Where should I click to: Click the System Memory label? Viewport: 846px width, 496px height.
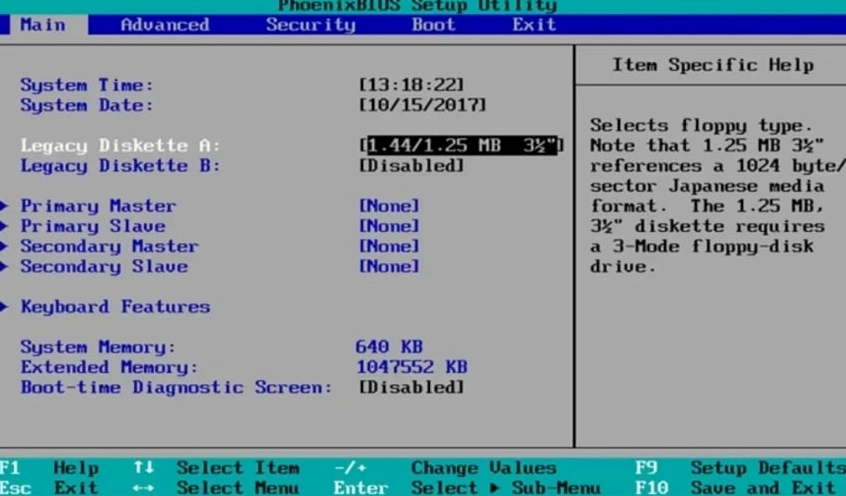(98, 347)
